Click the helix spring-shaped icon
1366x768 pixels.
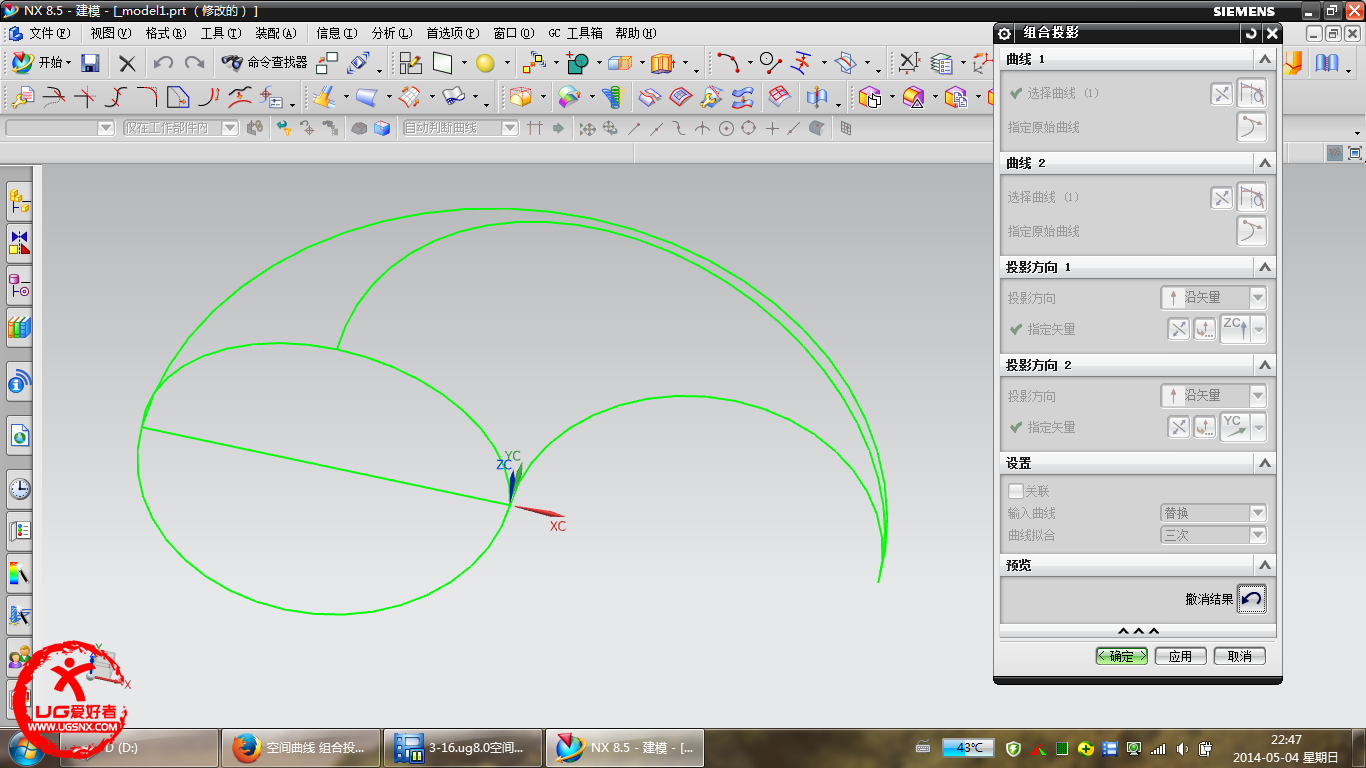coord(612,97)
